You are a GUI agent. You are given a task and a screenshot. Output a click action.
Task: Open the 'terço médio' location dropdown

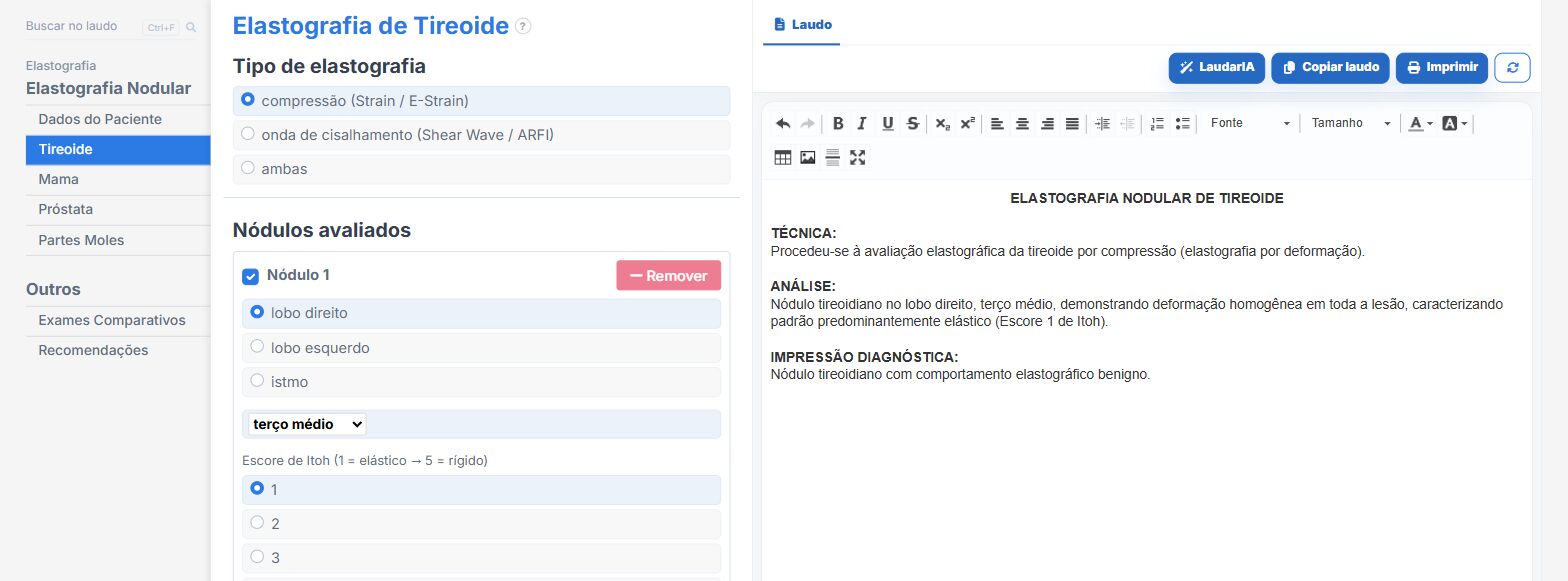tap(307, 424)
